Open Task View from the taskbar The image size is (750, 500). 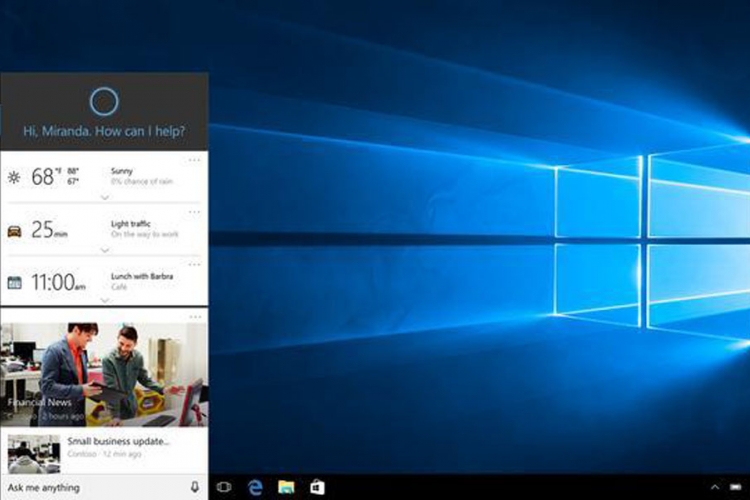click(224, 487)
